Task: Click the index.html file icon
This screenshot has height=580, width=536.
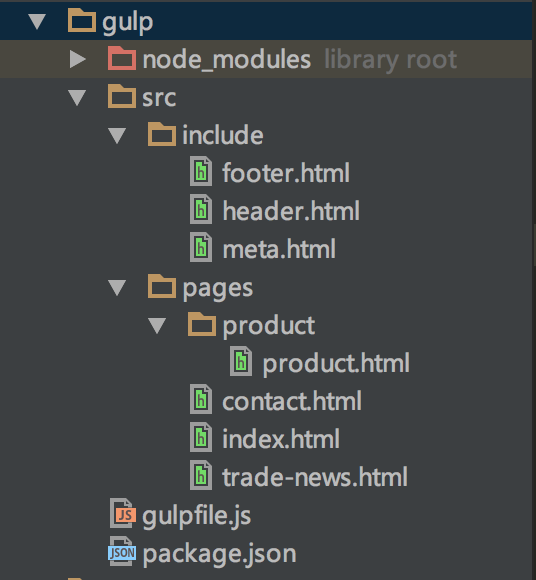Action: [201, 438]
